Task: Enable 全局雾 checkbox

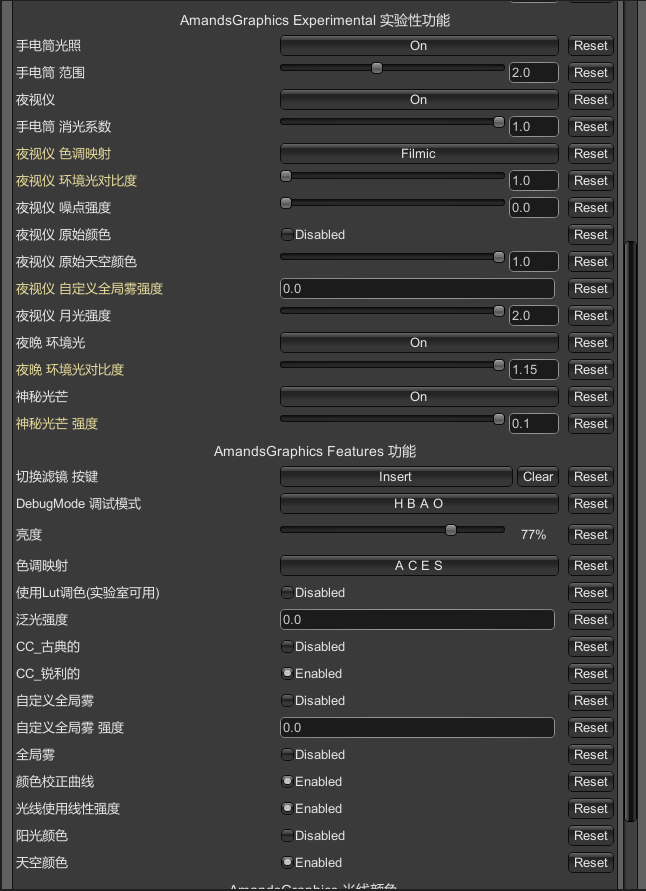Action: point(287,755)
